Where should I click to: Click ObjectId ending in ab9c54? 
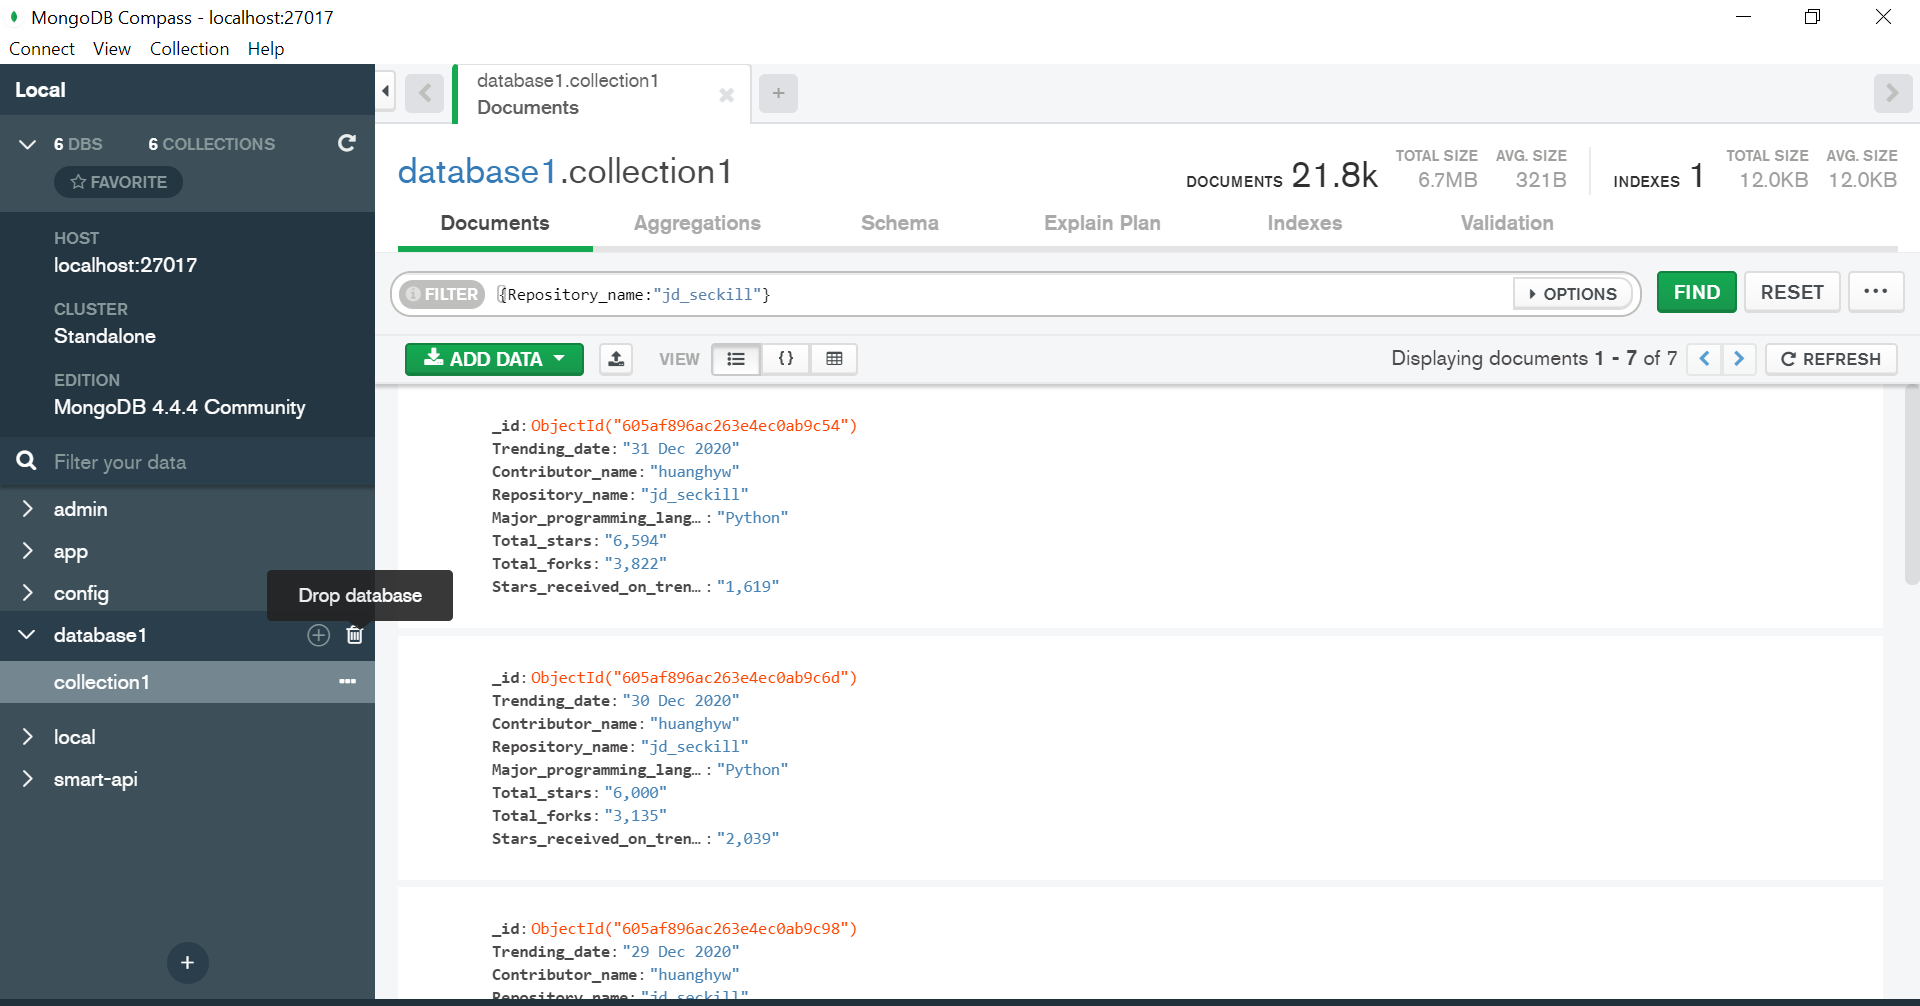[x=694, y=426]
